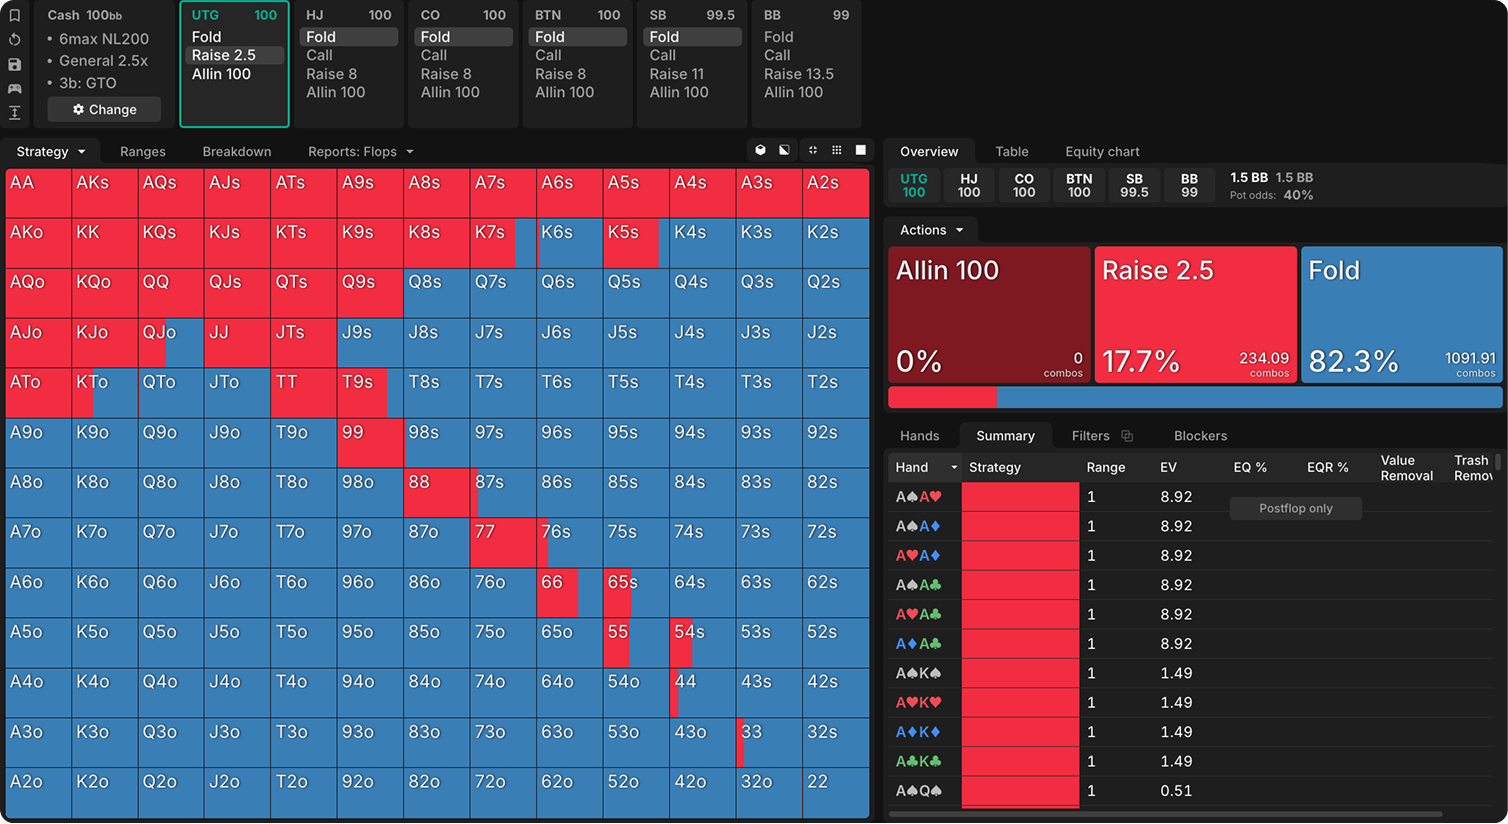This screenshot has height=824, width=1508.
Task: Click the 3D cube view icon above the matrix
Action: 760,150
